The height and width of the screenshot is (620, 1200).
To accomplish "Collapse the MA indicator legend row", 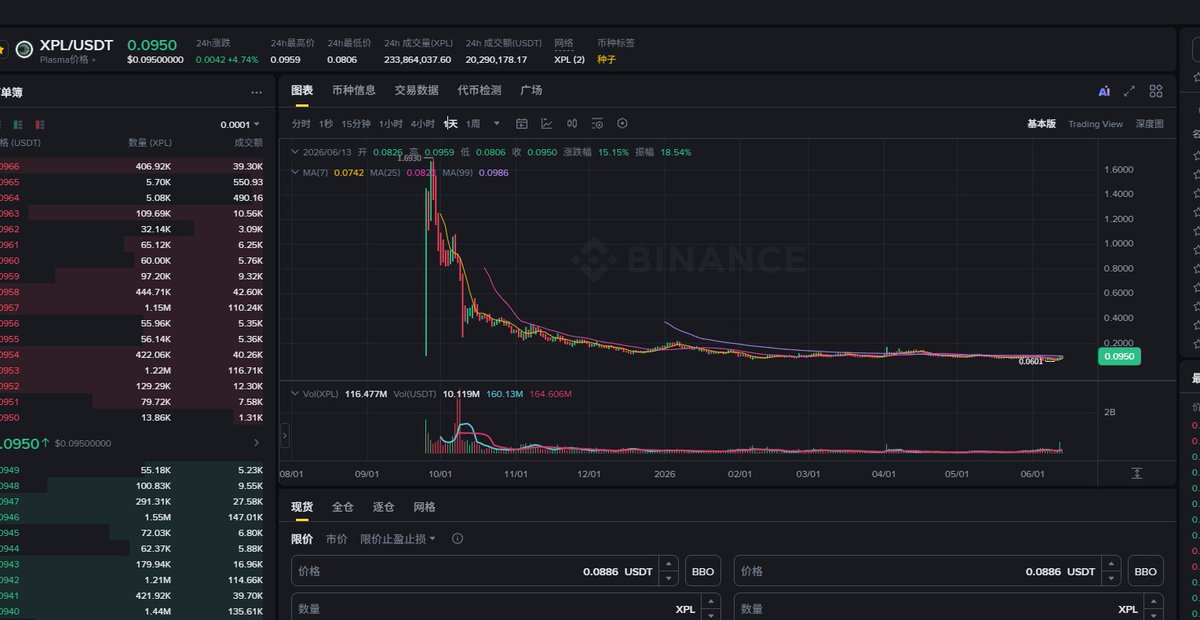I will tap(295, 172).
